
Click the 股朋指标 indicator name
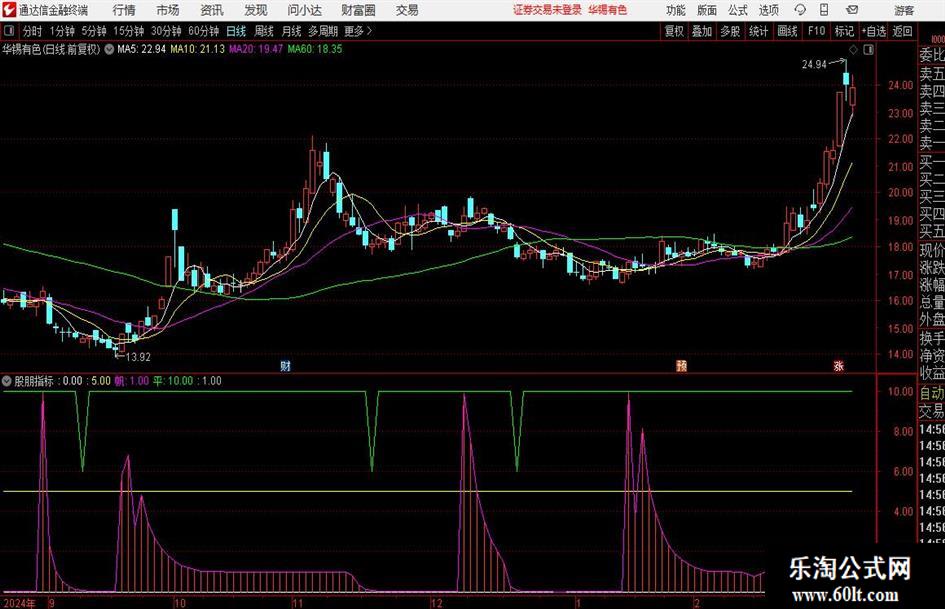coord(34,381)
